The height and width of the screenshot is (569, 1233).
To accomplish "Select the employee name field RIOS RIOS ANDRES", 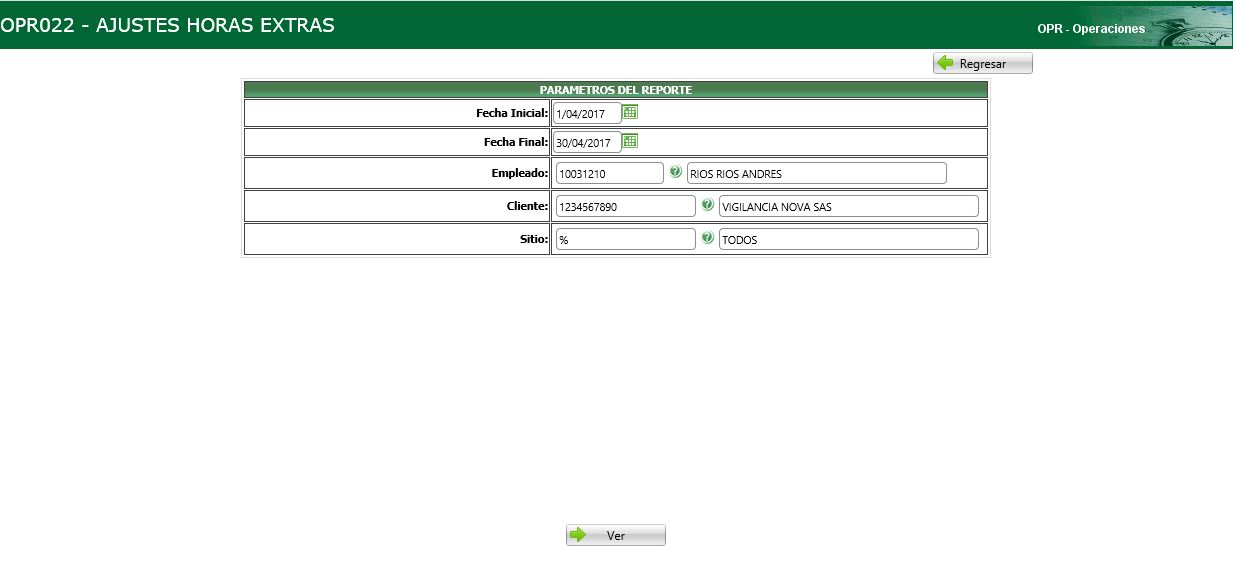I will click(x=816, y=174).
